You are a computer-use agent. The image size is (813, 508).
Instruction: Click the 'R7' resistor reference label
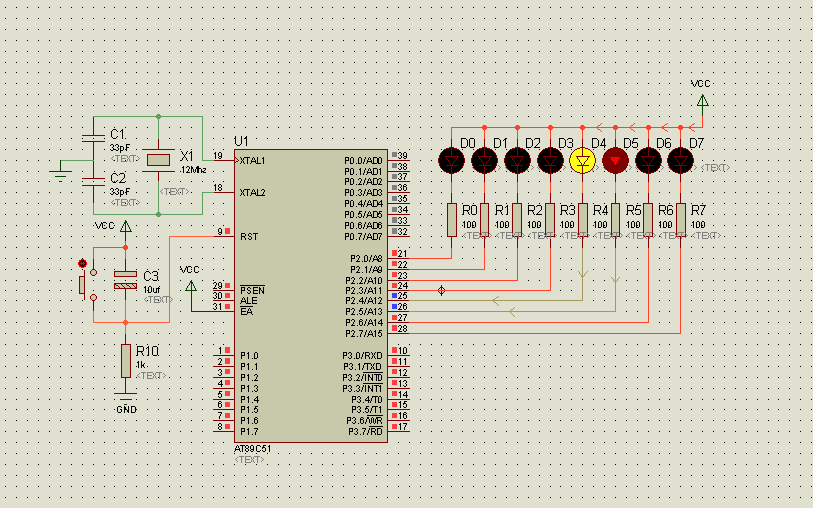[x=698, y=210]
